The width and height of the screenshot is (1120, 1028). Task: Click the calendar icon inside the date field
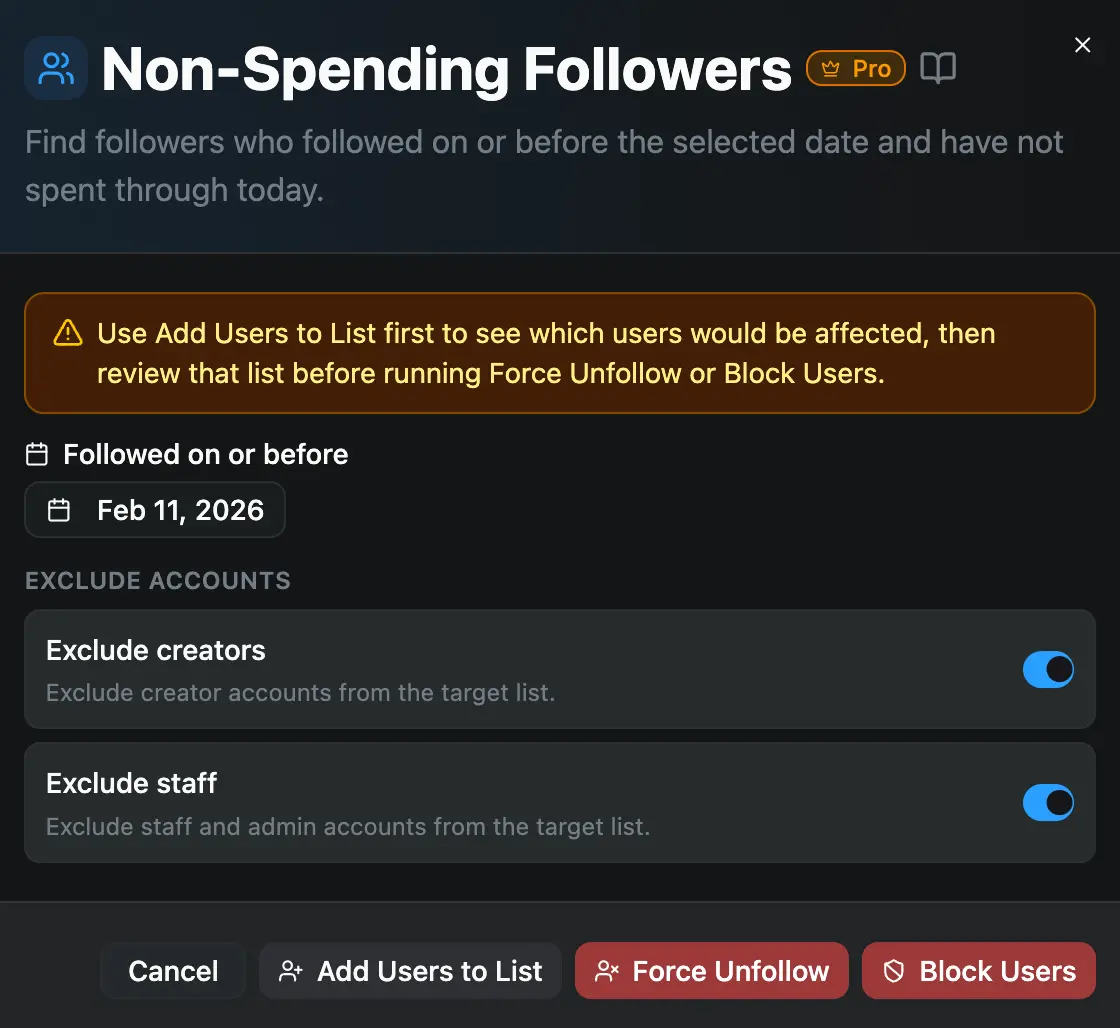pyautogui.click(x=60, y=510)
